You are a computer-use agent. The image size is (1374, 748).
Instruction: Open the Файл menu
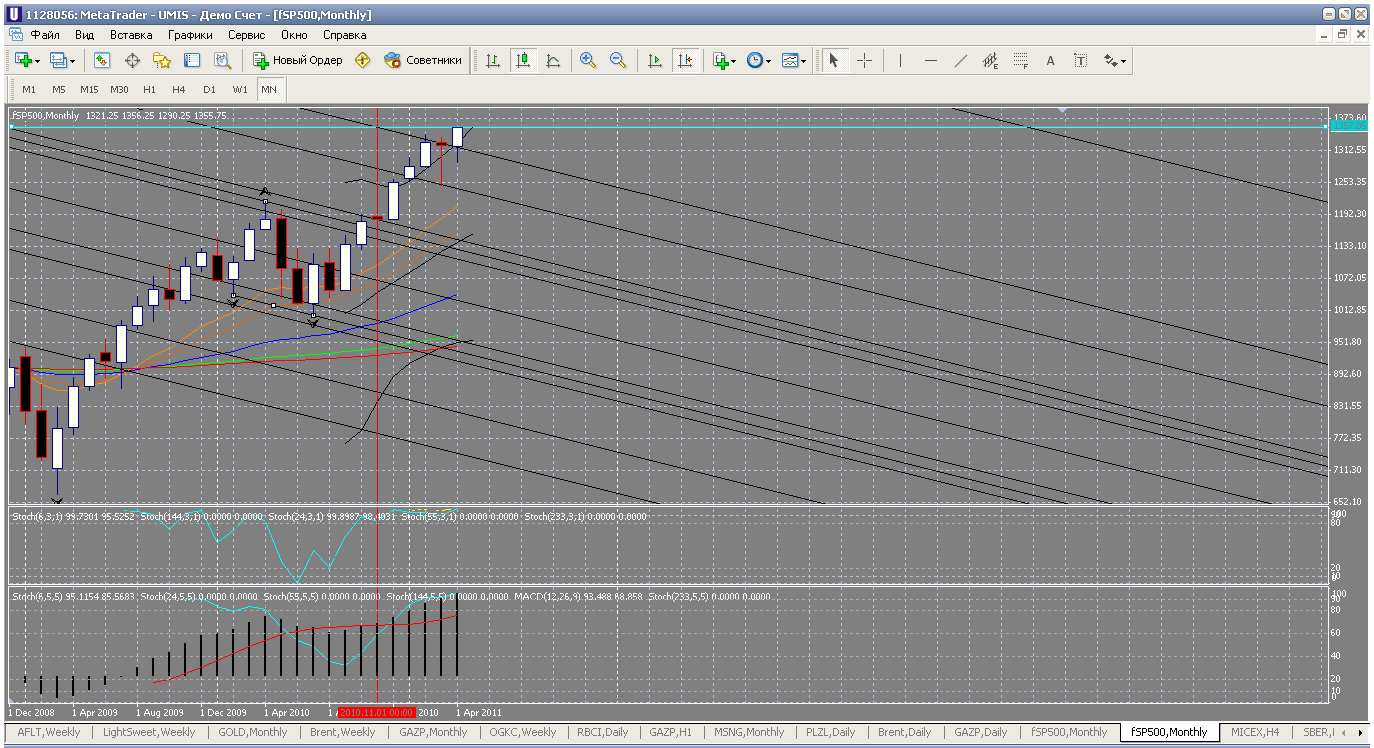pos(46,34)
